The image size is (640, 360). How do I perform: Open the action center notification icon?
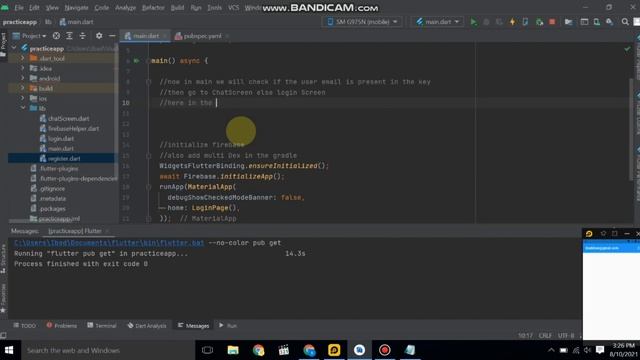pyautogui.click(x=600, y=350)
